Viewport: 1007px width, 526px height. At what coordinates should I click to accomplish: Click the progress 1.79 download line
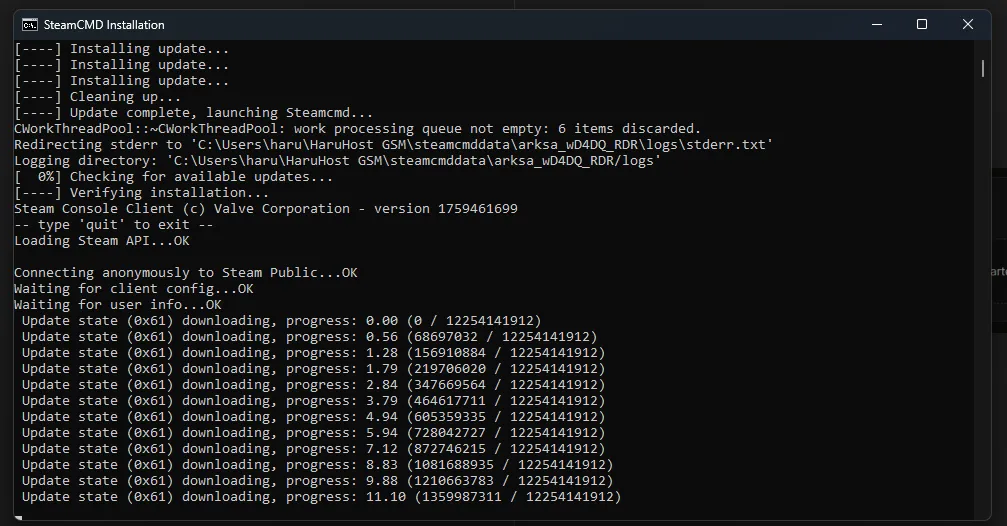[x=313, y=369]
